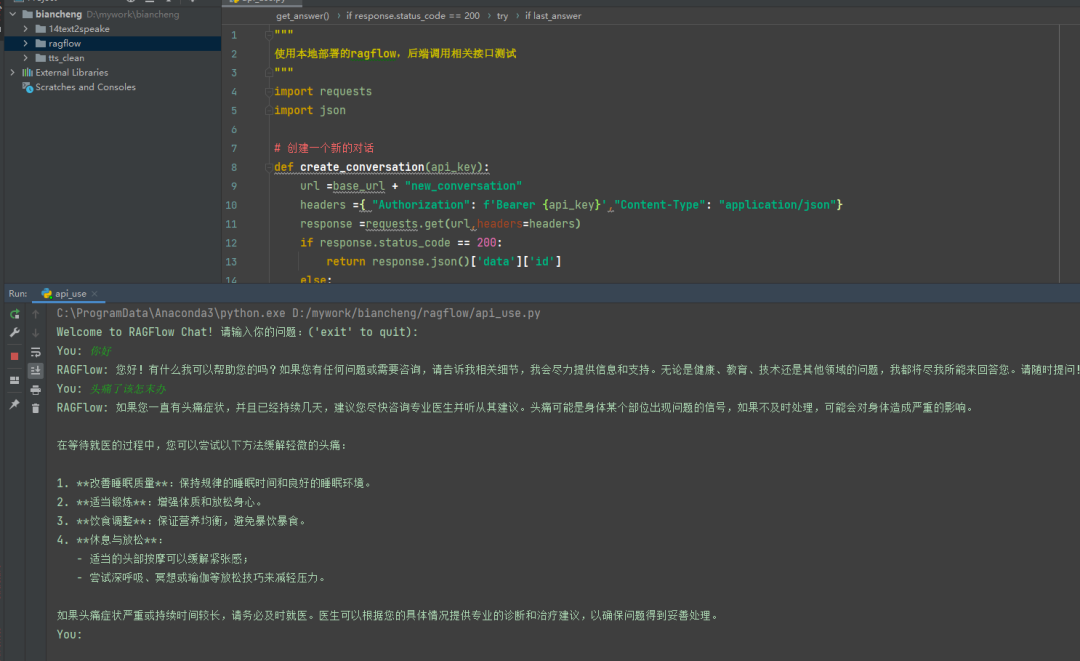The width and height of the screenshot is (1080, 661).
Task: Place cursor on create_conversation function name
Action: pyautogui.click(x=362, y=167)
